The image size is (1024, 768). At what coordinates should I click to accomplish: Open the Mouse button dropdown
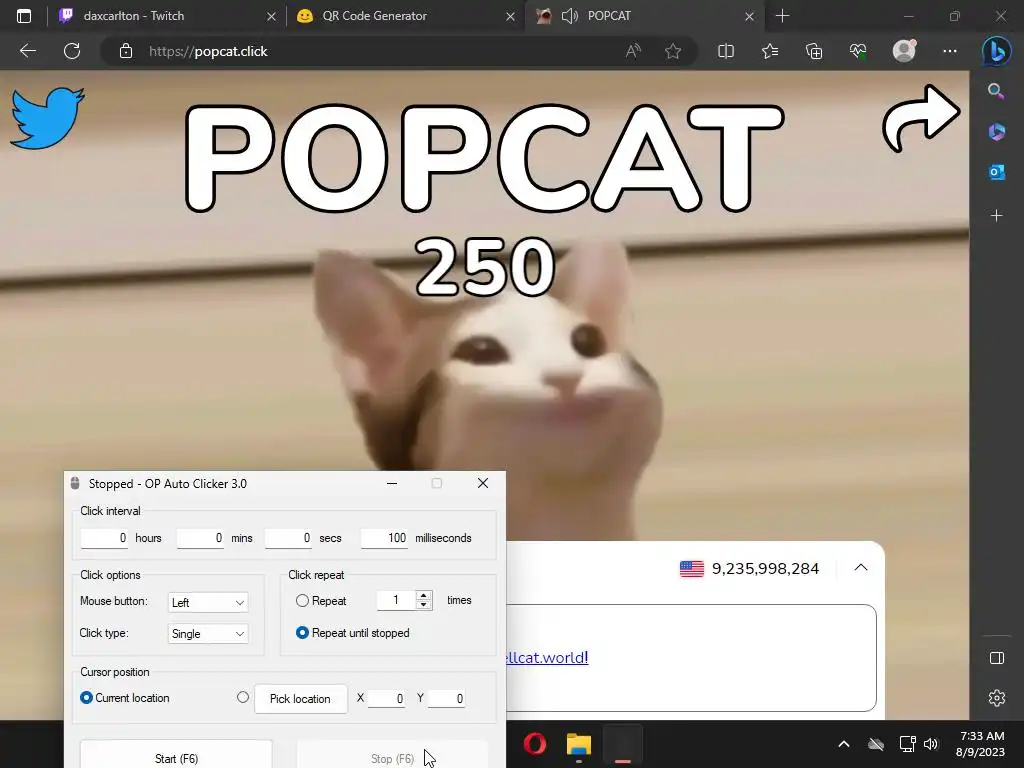[x=208, y=602]
